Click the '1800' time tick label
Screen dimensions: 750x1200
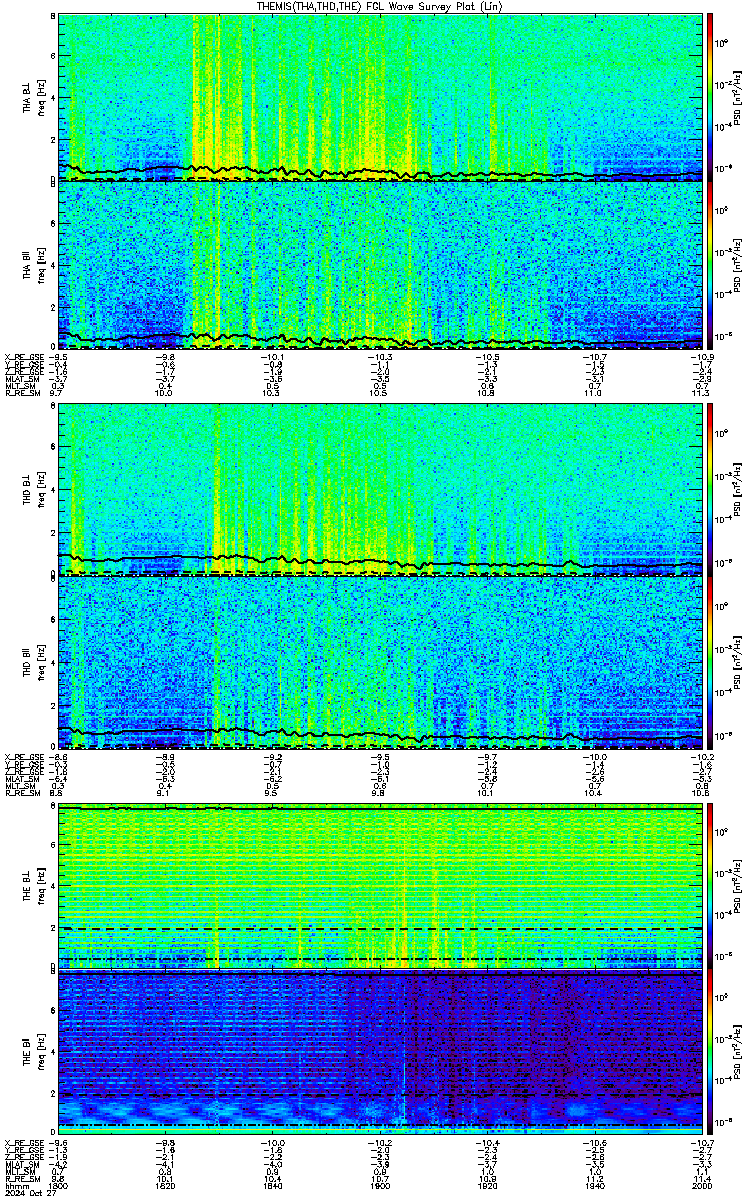click(60, 1184)
